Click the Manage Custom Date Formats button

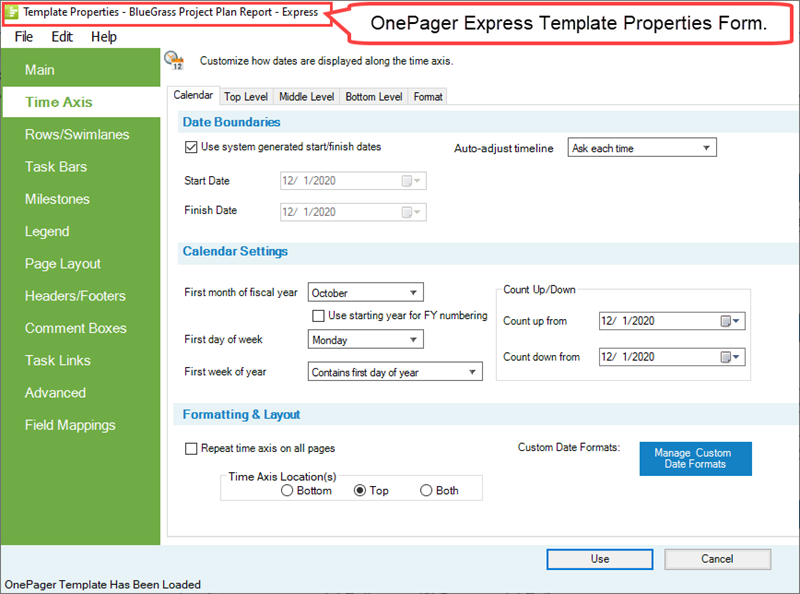[x=695, y=458]
